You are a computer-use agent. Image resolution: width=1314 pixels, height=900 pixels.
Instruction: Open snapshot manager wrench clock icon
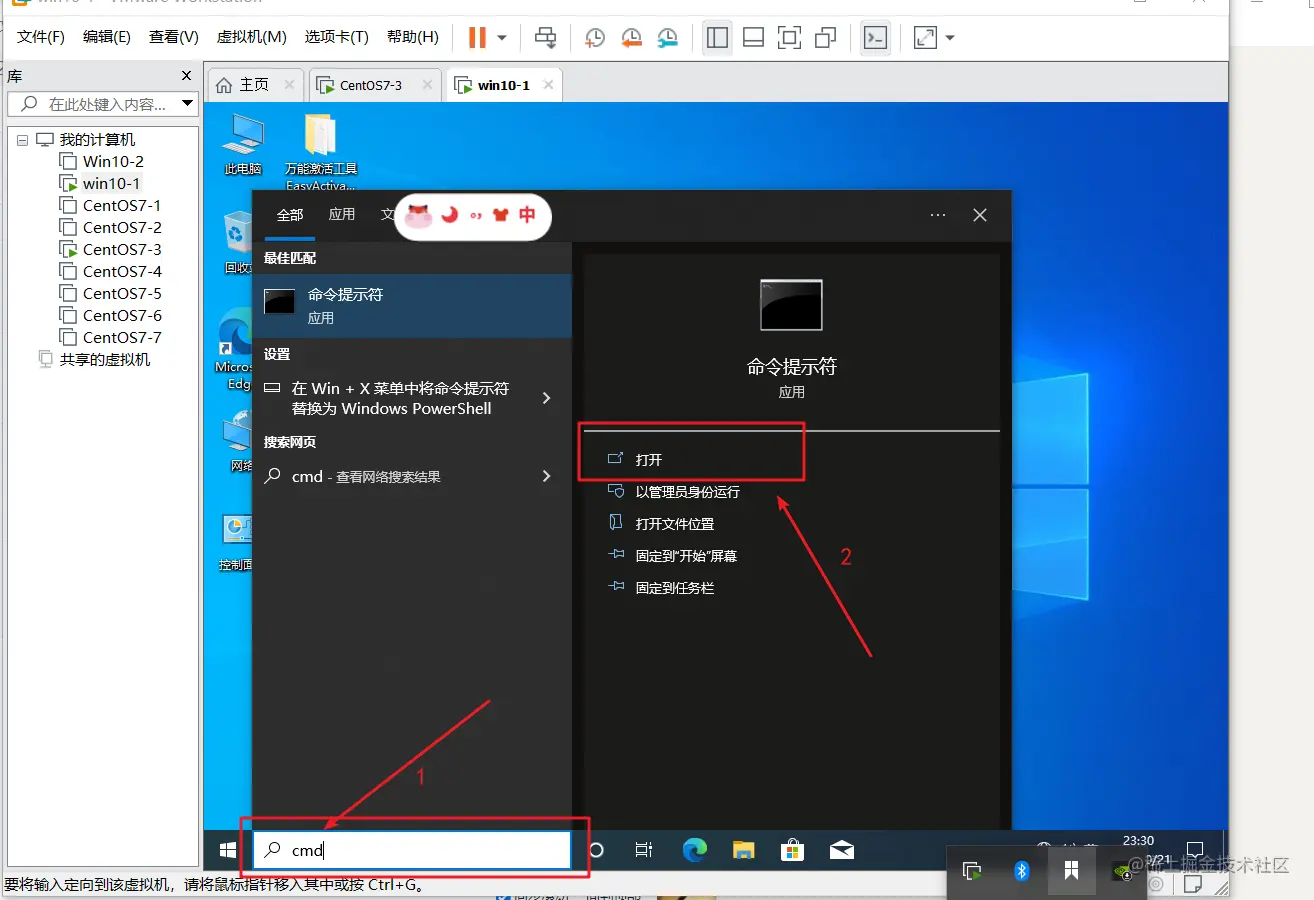pyautogui.click(x=668, y=38)
